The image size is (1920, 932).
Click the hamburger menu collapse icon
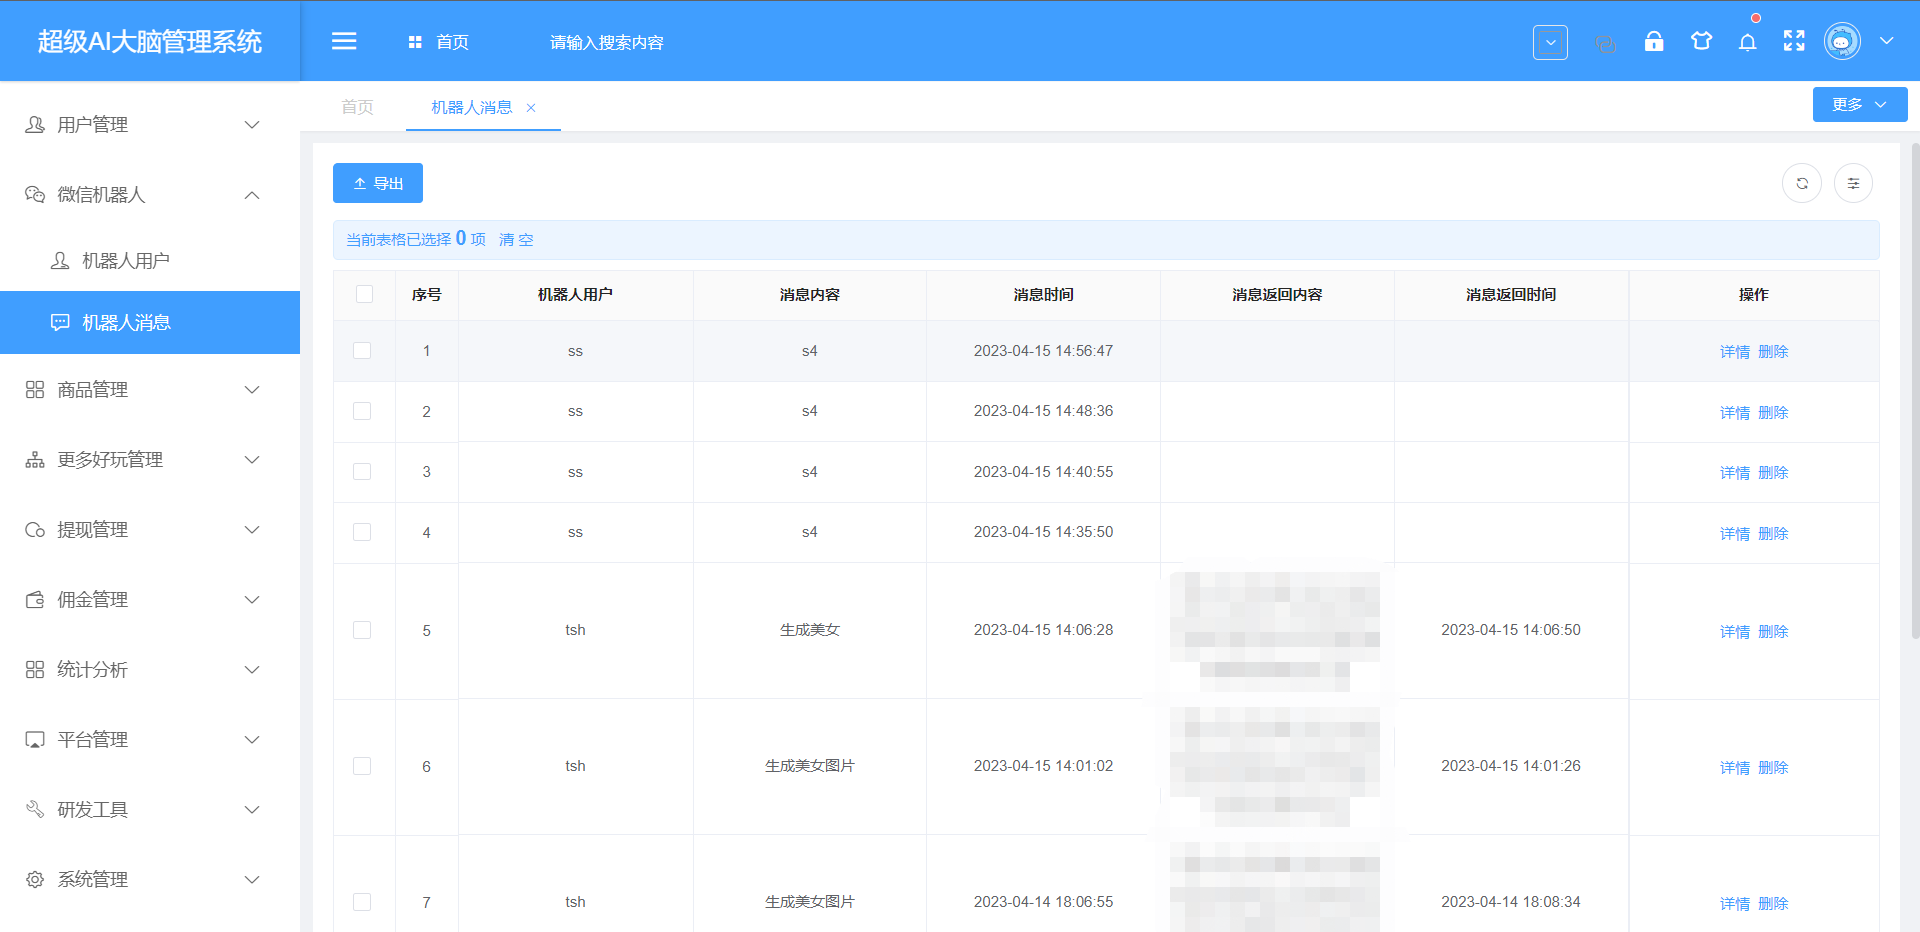pyautogui.click(x=344, y=41)
